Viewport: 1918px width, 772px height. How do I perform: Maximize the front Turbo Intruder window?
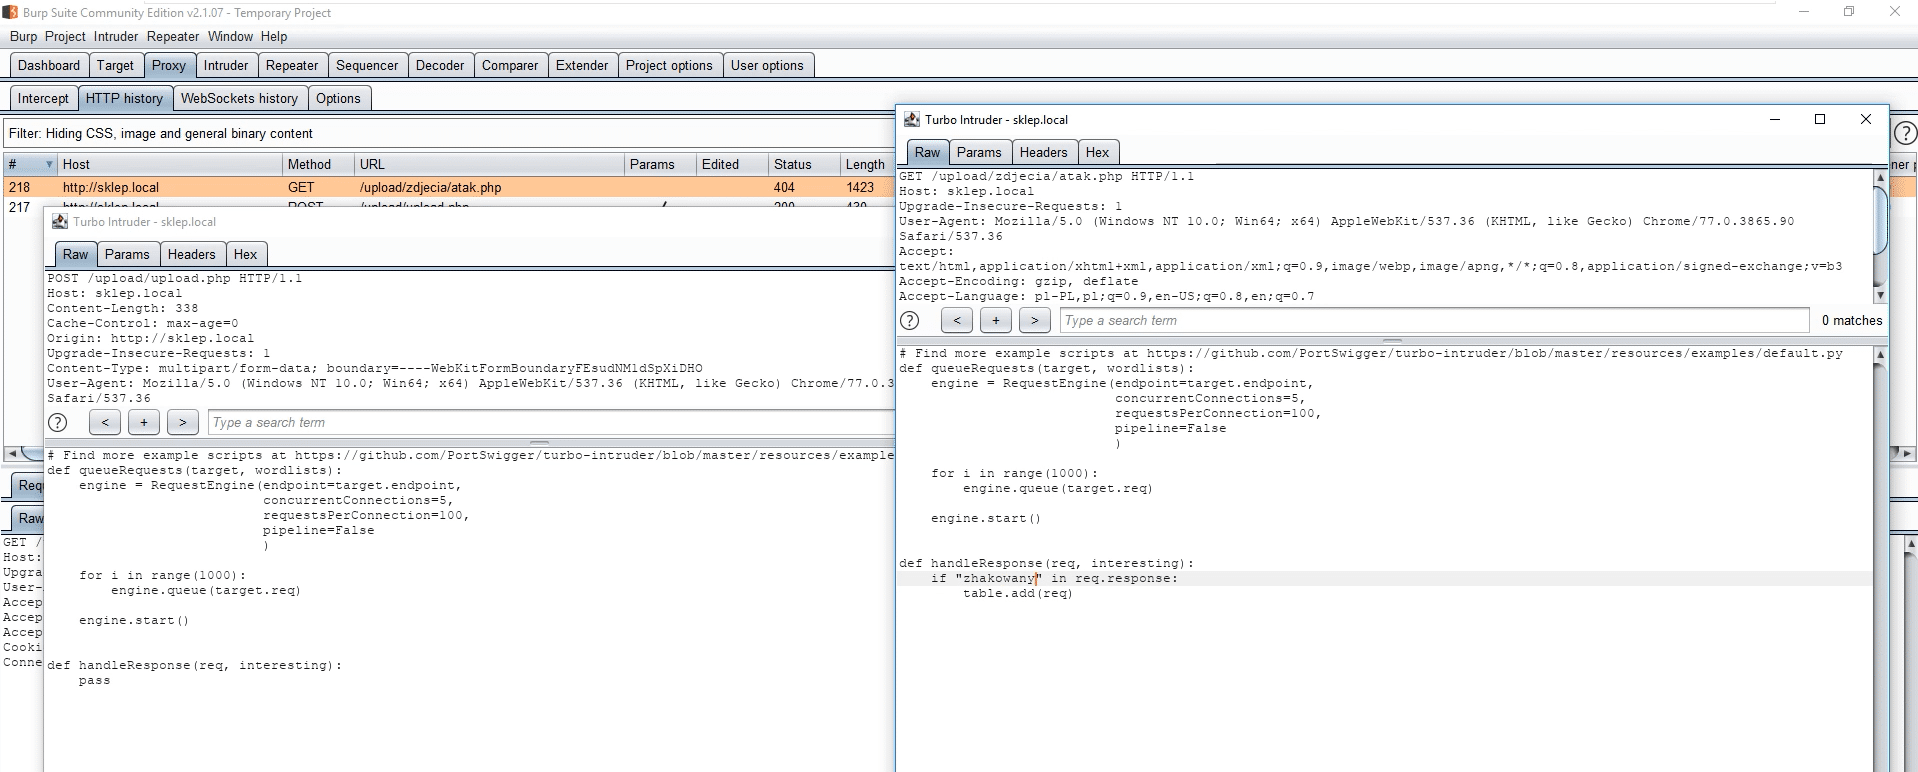(x=1820, y=119)
